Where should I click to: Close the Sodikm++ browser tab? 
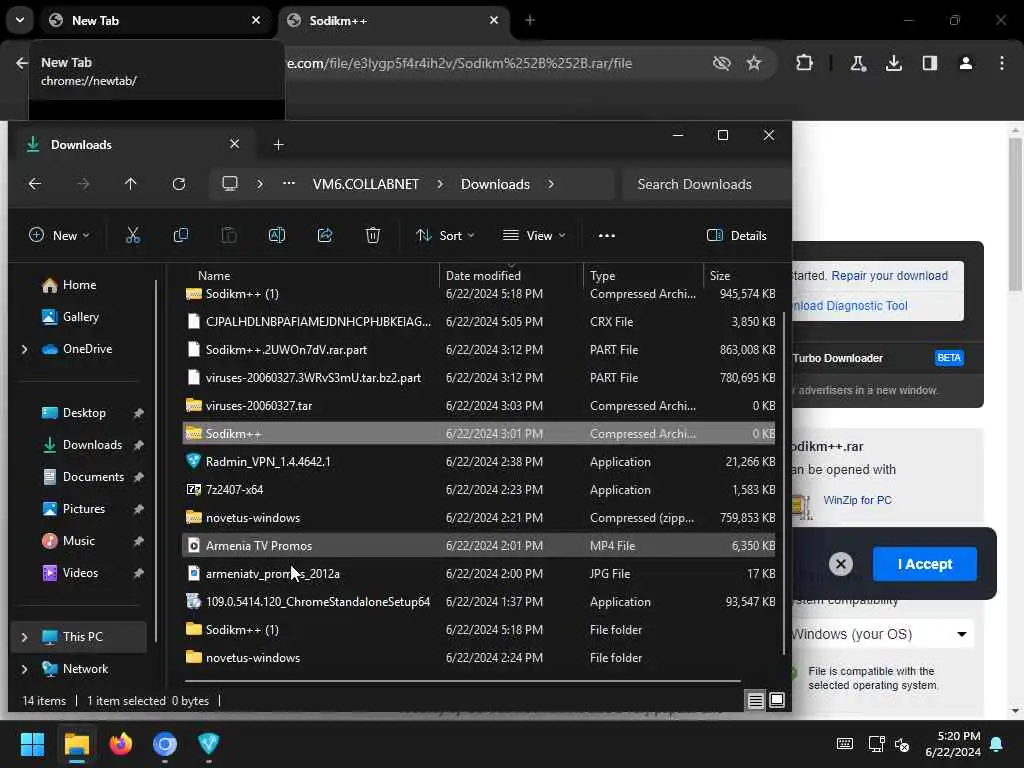coord(494,20)
